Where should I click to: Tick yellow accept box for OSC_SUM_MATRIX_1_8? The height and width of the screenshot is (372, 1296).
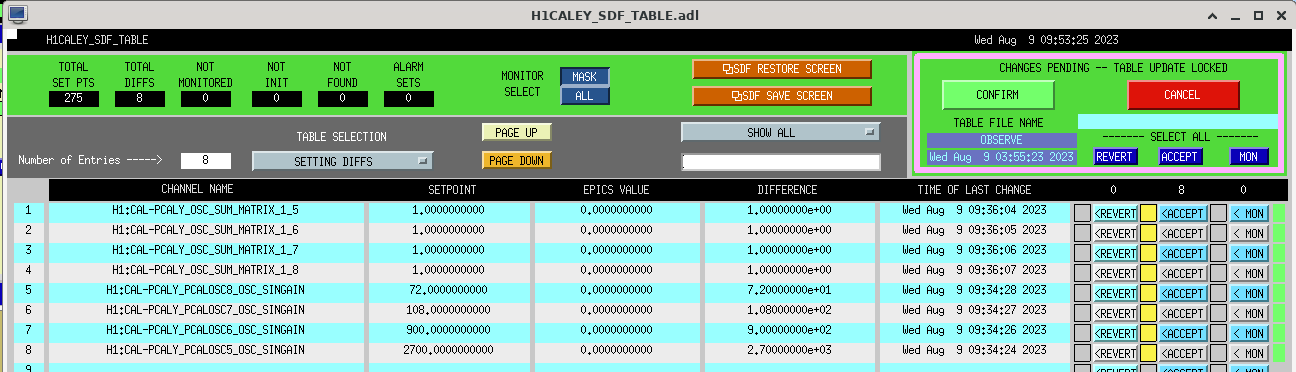[x=1148, y=272]
